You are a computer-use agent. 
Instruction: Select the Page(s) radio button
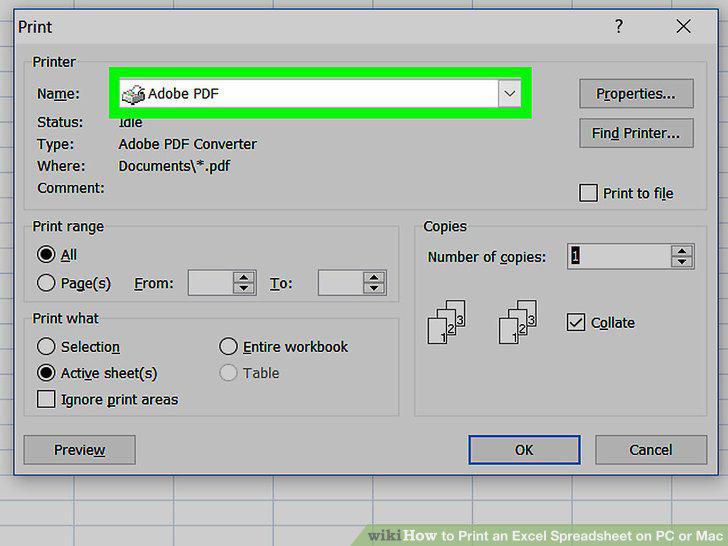pyautogui.click(x=46, y=283)
